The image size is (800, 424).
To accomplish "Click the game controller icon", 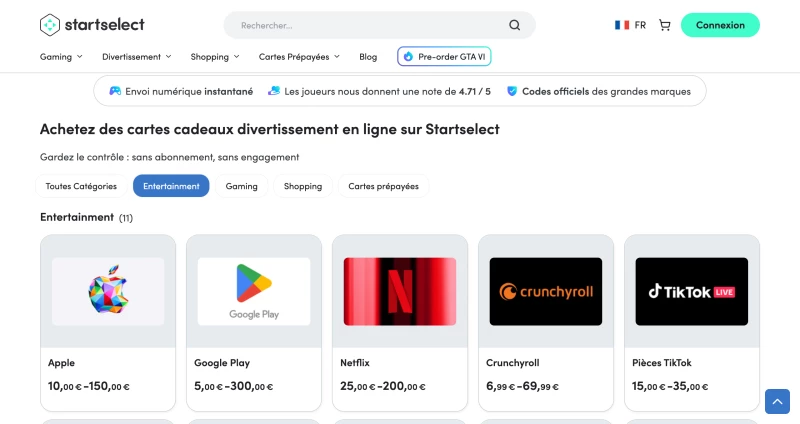I will pos(115,91).
